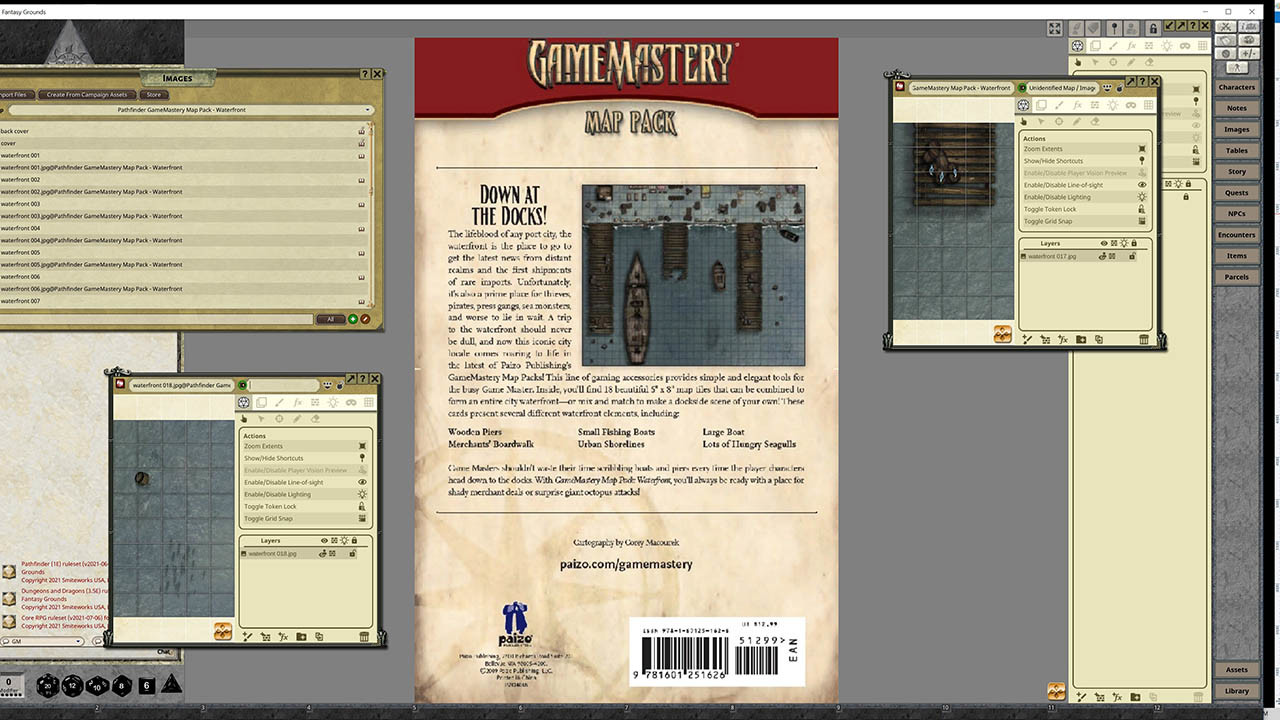Delete layer with trash icon in waterfront 017
1280x720 pixels.
click(x=1144, y=340)
